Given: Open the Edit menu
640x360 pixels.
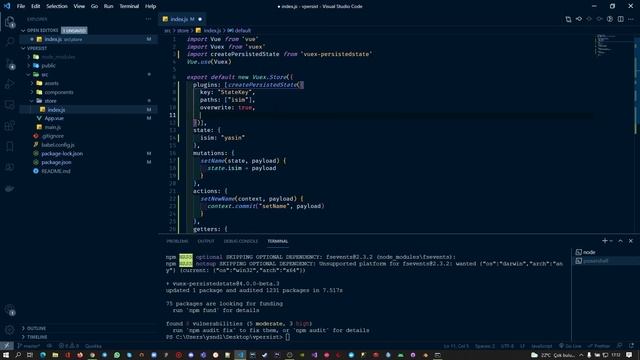Looking at the screenshot, I should click(x=36, y=6).
